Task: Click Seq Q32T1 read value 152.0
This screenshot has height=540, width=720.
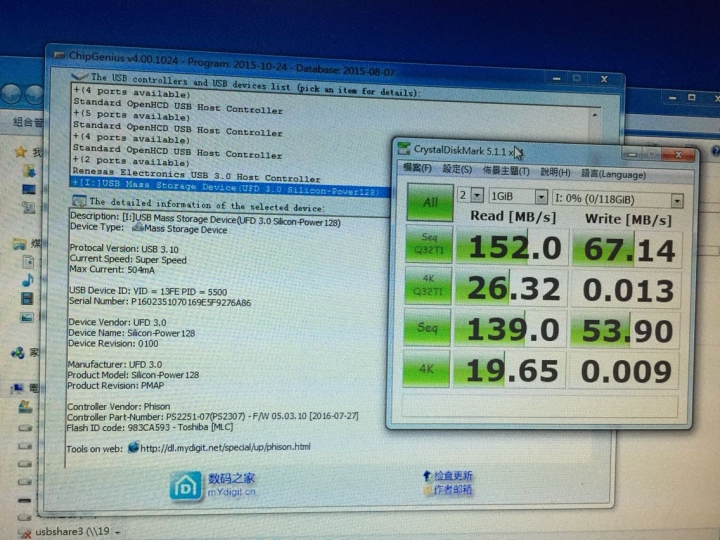Action: pyautogui.click(x=510, y=247)
